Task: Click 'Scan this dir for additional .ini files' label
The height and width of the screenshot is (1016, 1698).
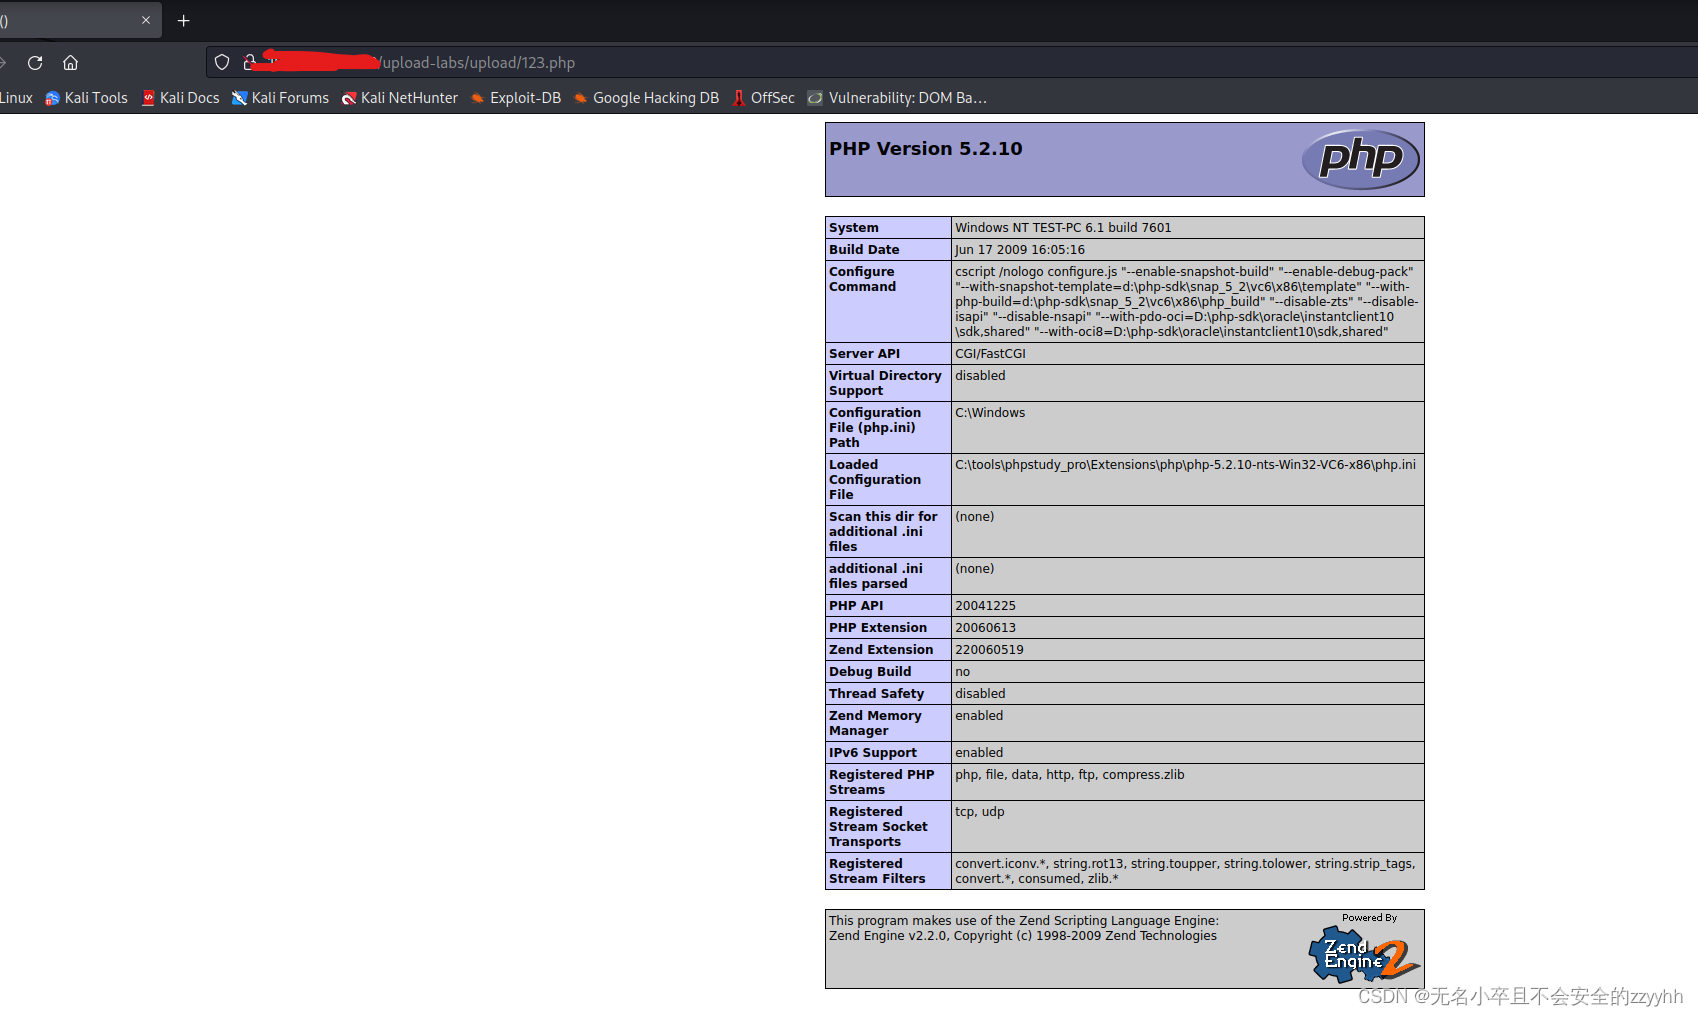Action: (x=883, y=531)
